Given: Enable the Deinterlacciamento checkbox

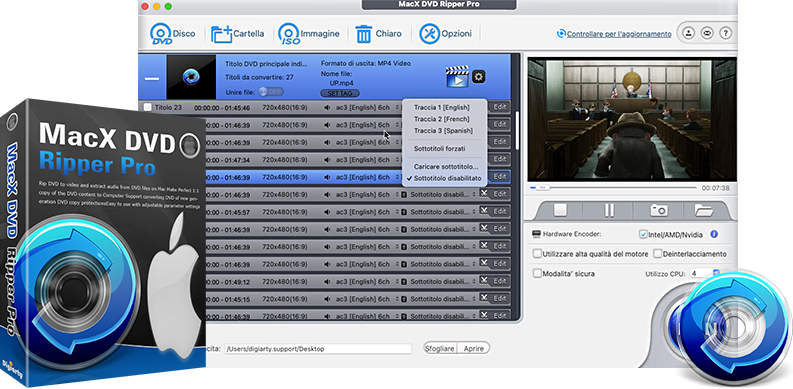Looking at the screenshot, I should coord(657,253).
